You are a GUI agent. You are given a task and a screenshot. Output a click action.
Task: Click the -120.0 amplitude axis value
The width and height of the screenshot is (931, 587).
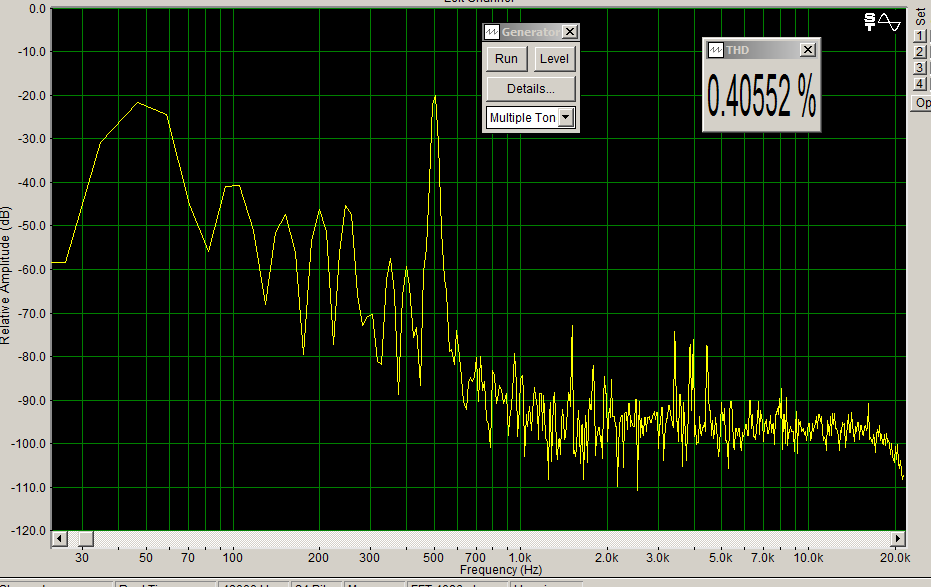(27, 531)
